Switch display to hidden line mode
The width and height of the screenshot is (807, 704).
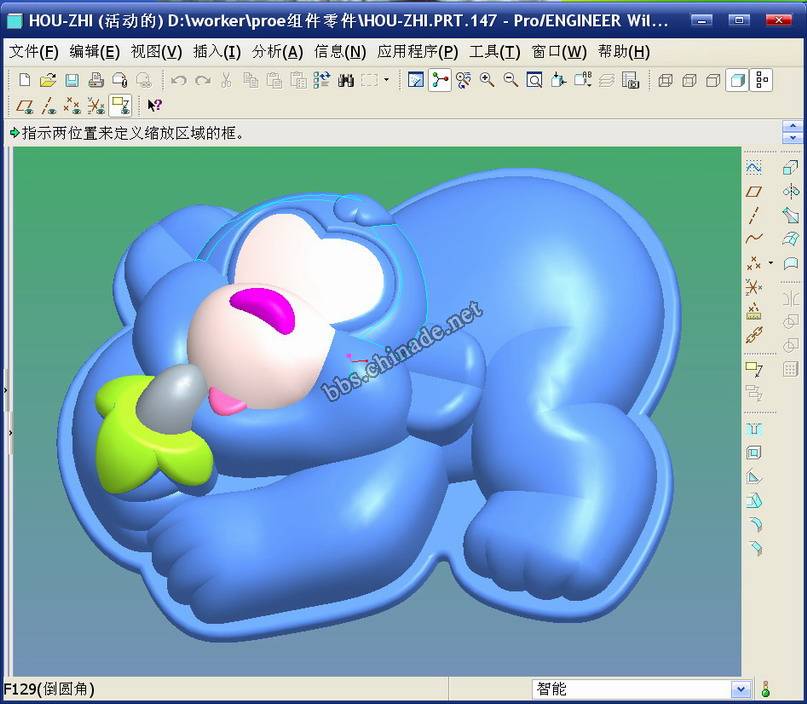pyautogui.click(x=689, y=80)
